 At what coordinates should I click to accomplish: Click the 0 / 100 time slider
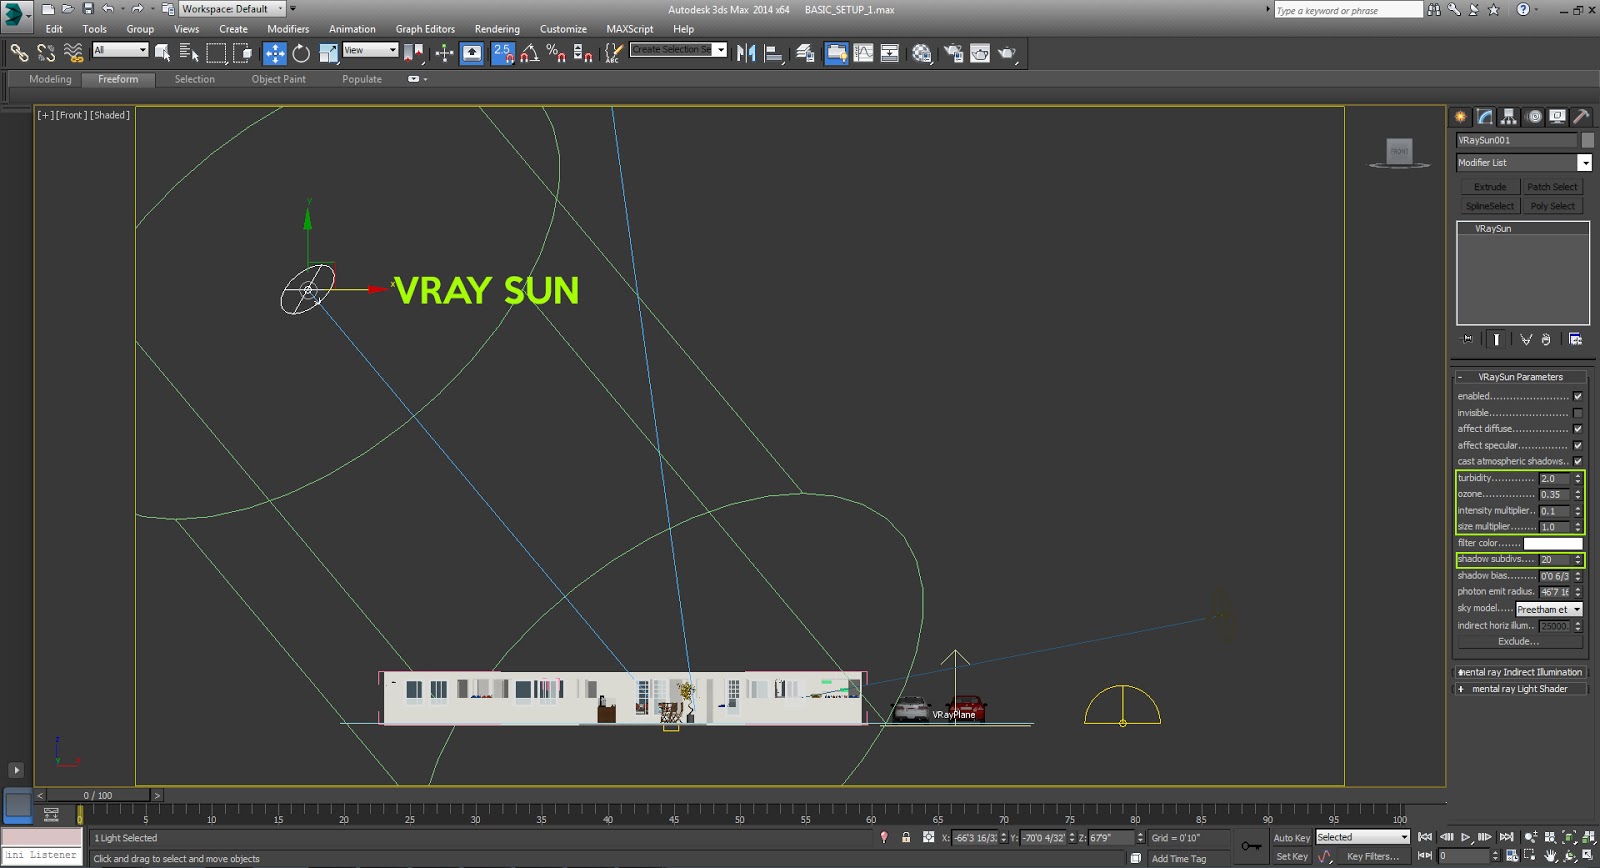[x=98, y=795]
